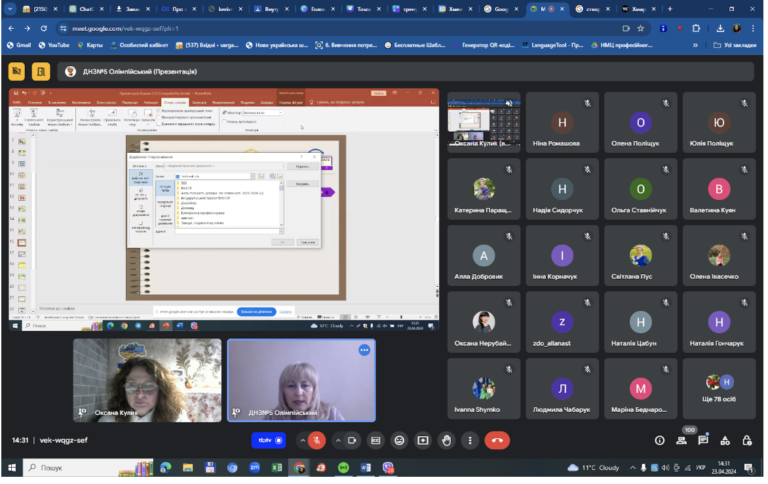This screenshot has height=484, width=768.
Task: Open more options three-dot menu
Action: [x=470, y=441]
